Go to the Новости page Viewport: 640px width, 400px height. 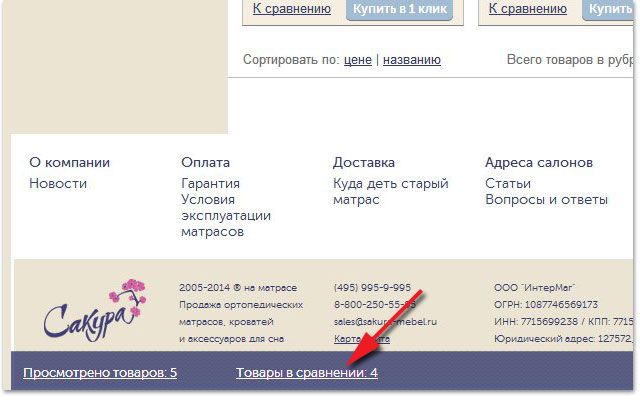(58, 184)
